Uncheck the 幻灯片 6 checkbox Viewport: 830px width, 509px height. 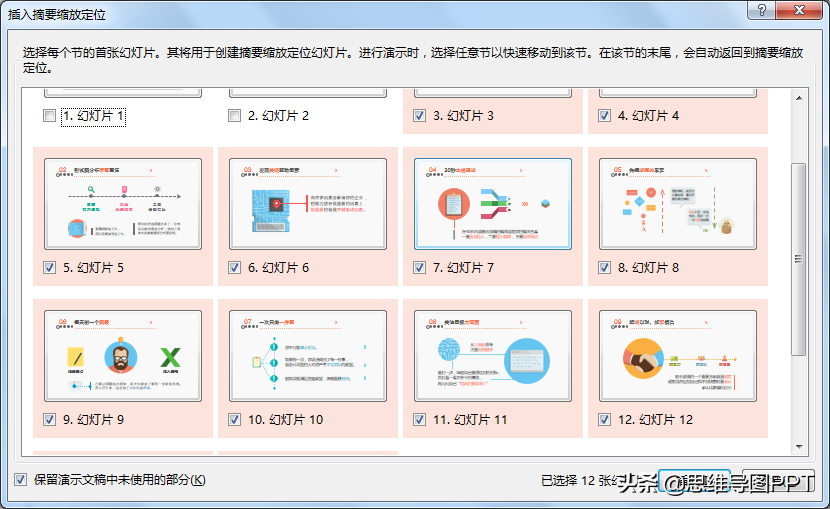pos(234,268)
